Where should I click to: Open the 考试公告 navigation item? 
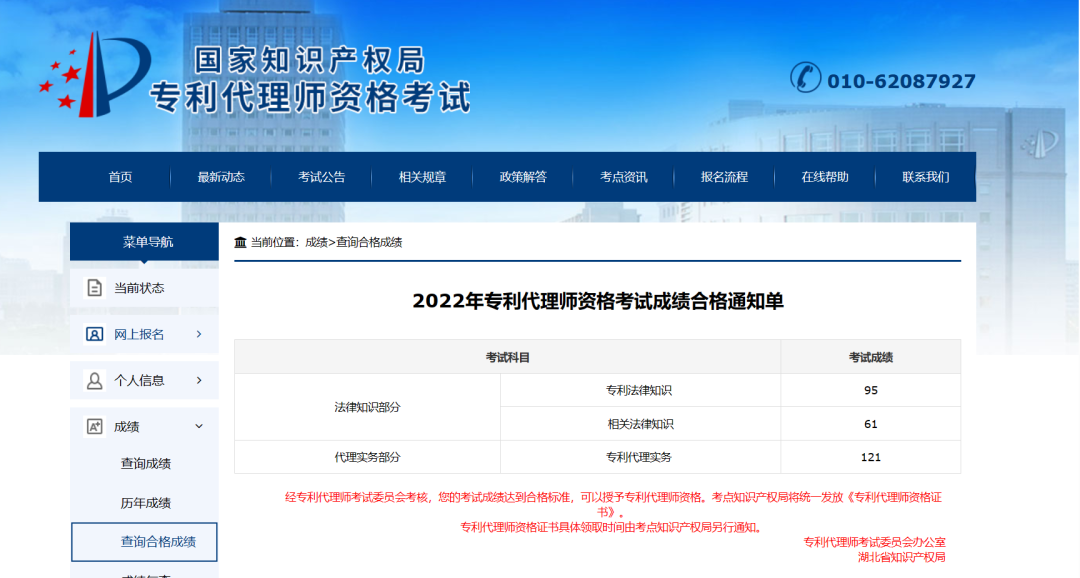322,177
